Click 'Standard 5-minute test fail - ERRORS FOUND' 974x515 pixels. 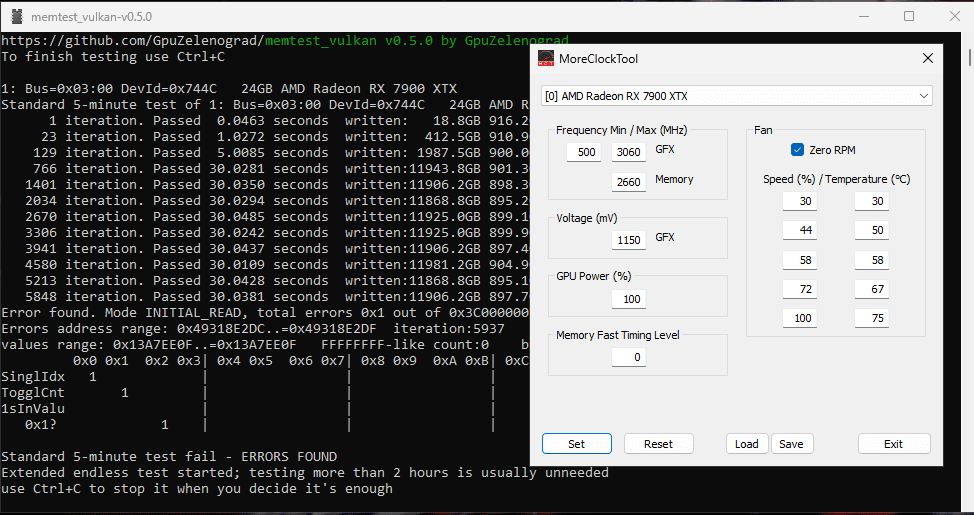(x=169, y=457)
